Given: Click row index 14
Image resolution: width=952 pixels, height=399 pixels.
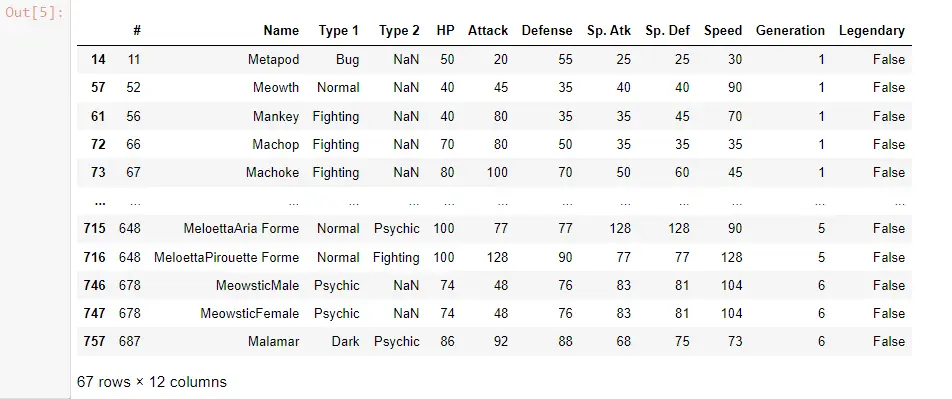Looking at the screenshot, I should point(98,60).
